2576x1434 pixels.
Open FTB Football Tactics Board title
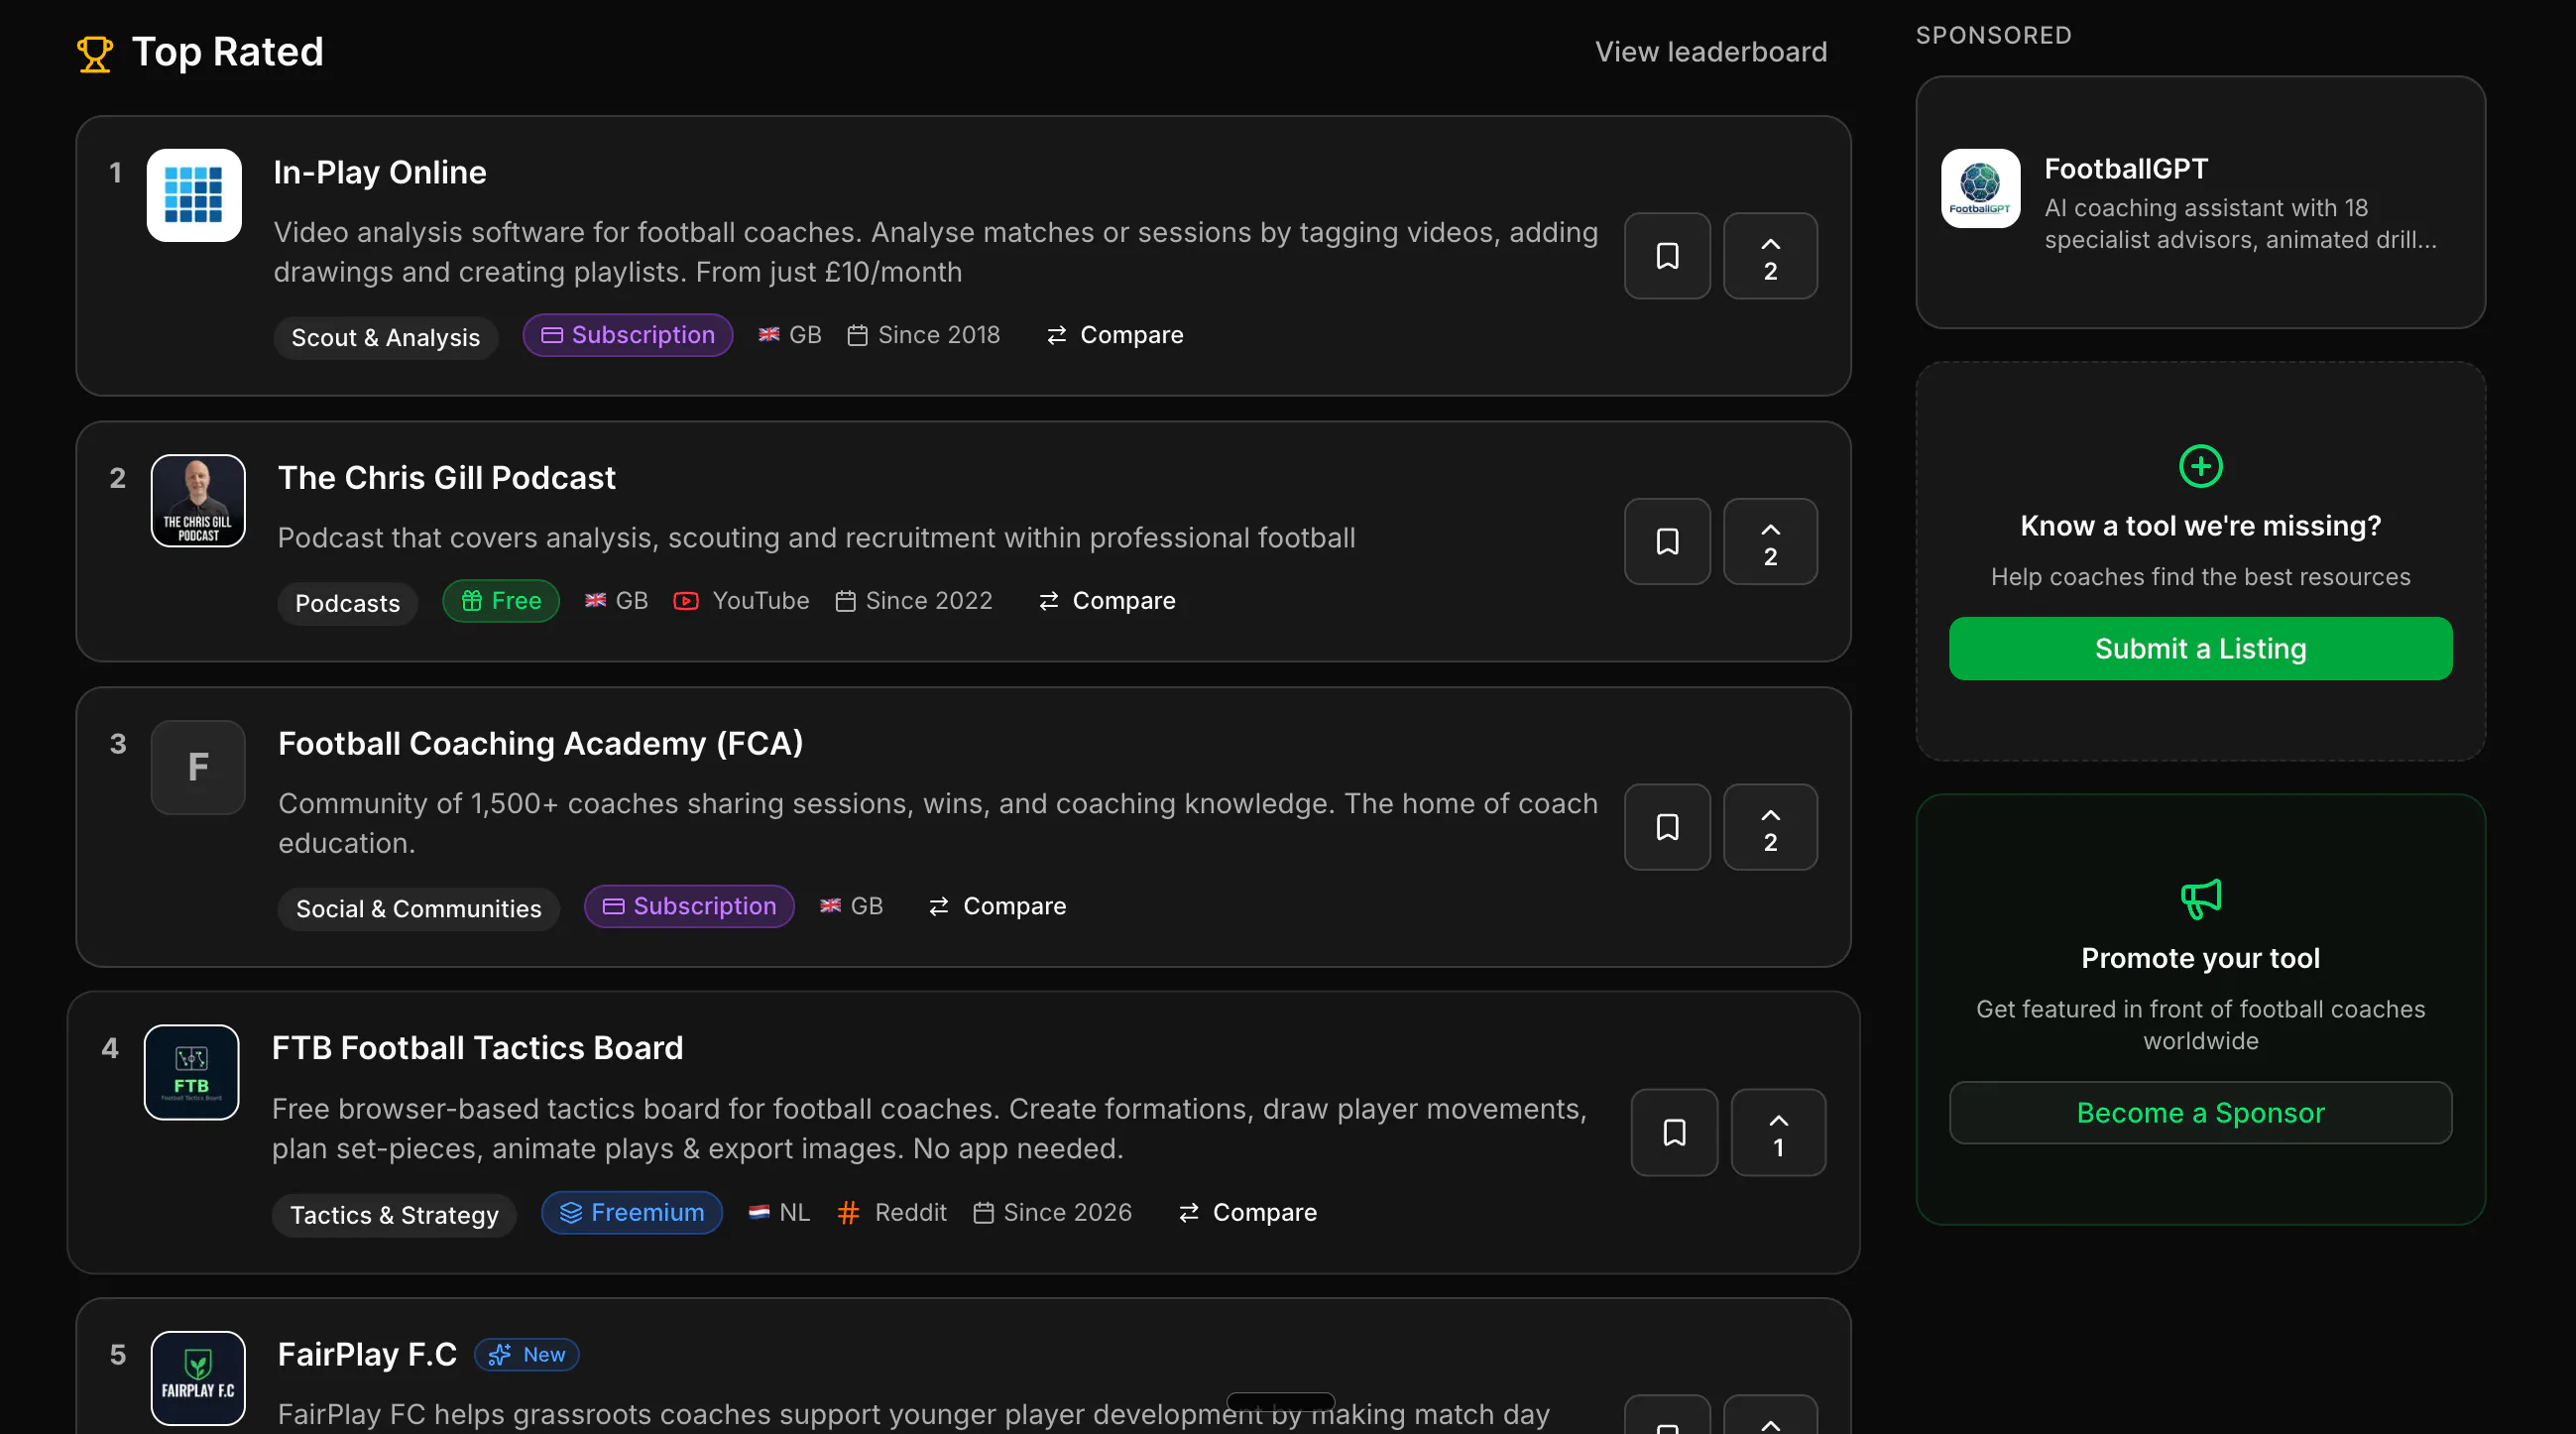[477, 1048]
